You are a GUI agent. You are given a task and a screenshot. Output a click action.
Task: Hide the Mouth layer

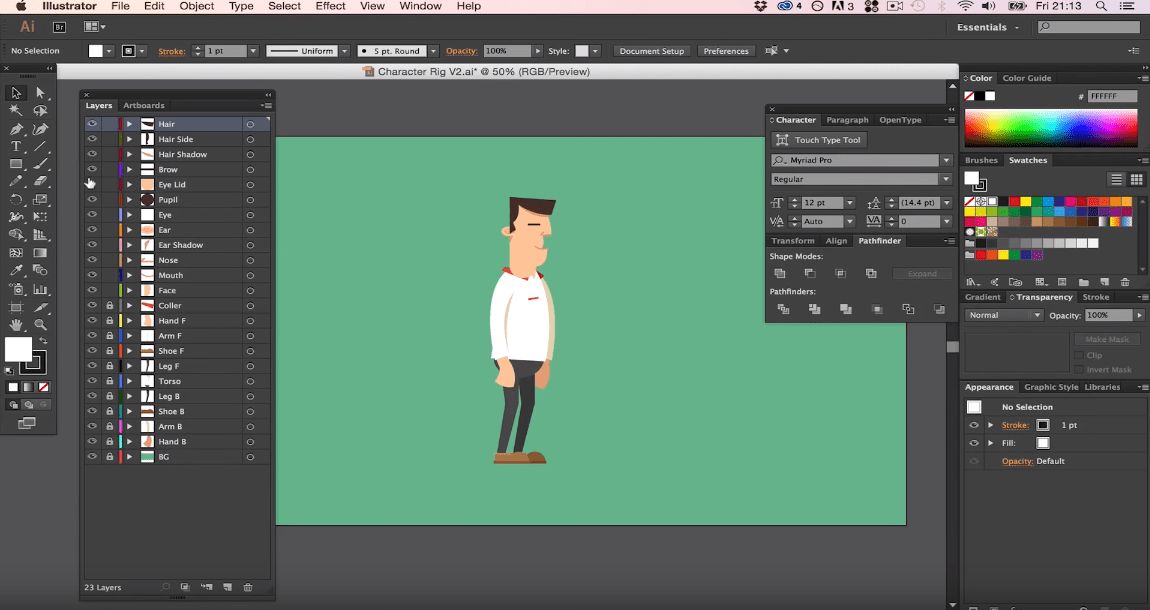92,275
